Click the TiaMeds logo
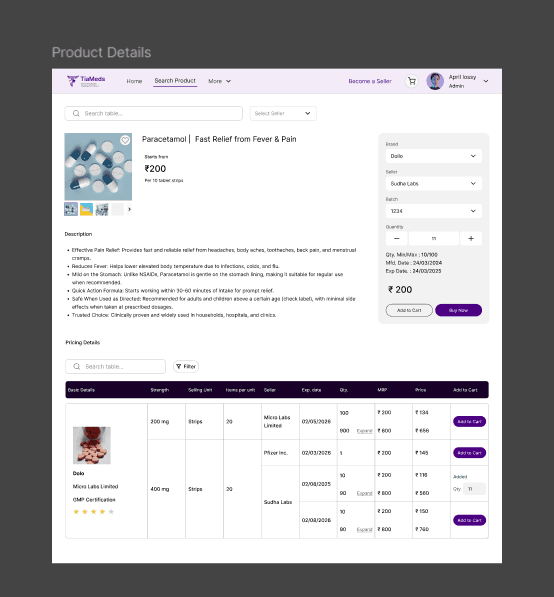Screen dimensions: 554x597 [x=86, y=81]
